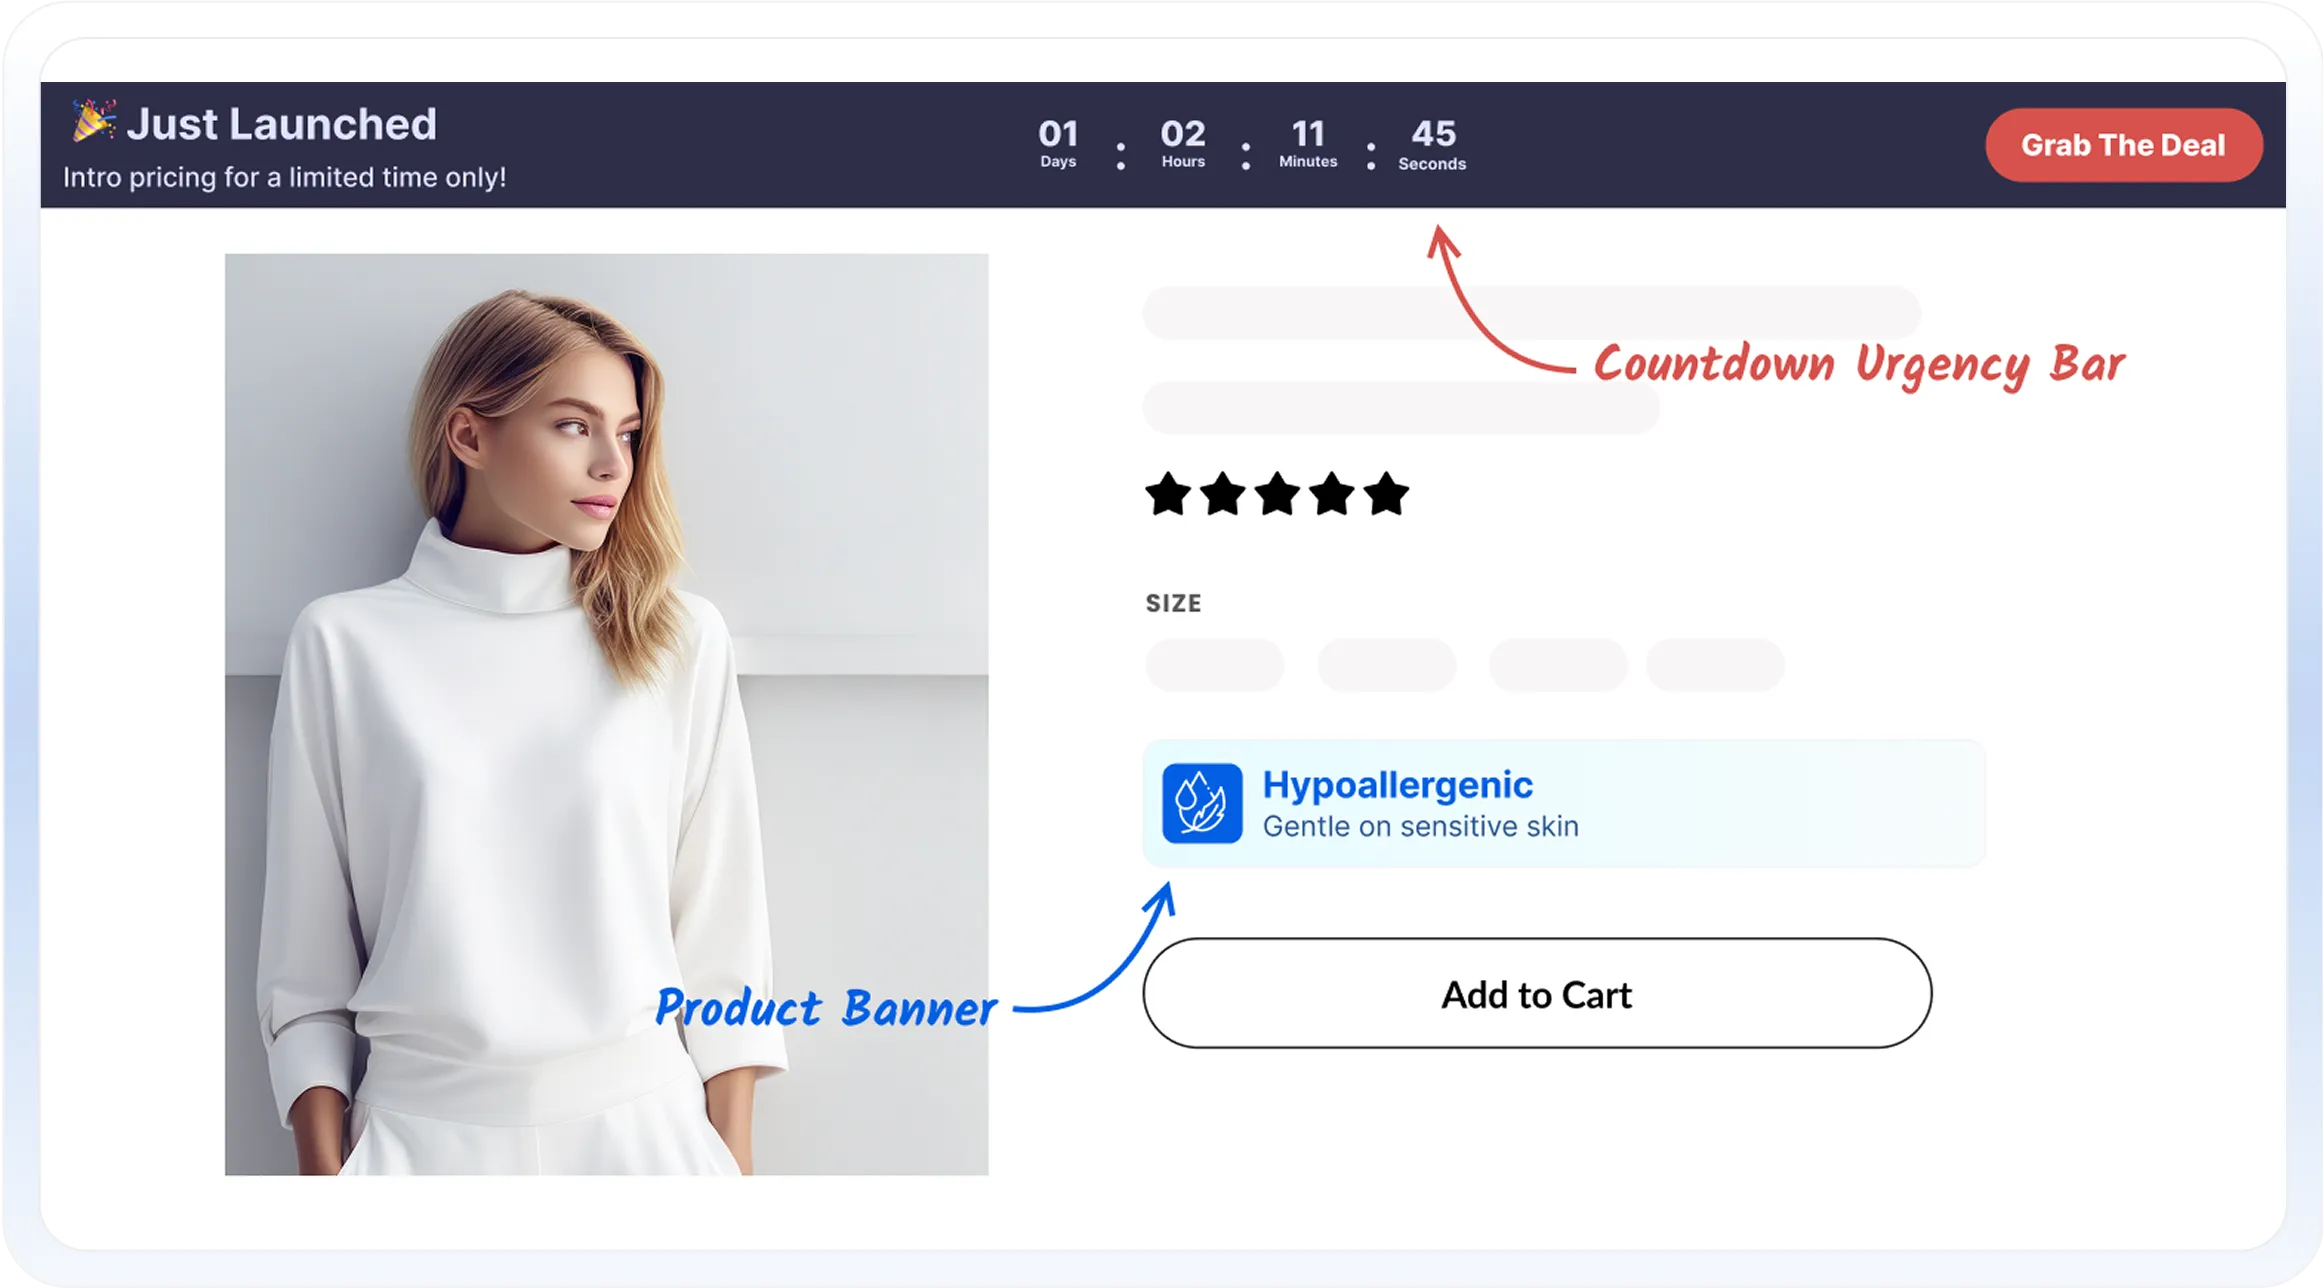Click the fifth rating star
The width and height of the screenshot is (2323, 1288).
pos(1387,494)
